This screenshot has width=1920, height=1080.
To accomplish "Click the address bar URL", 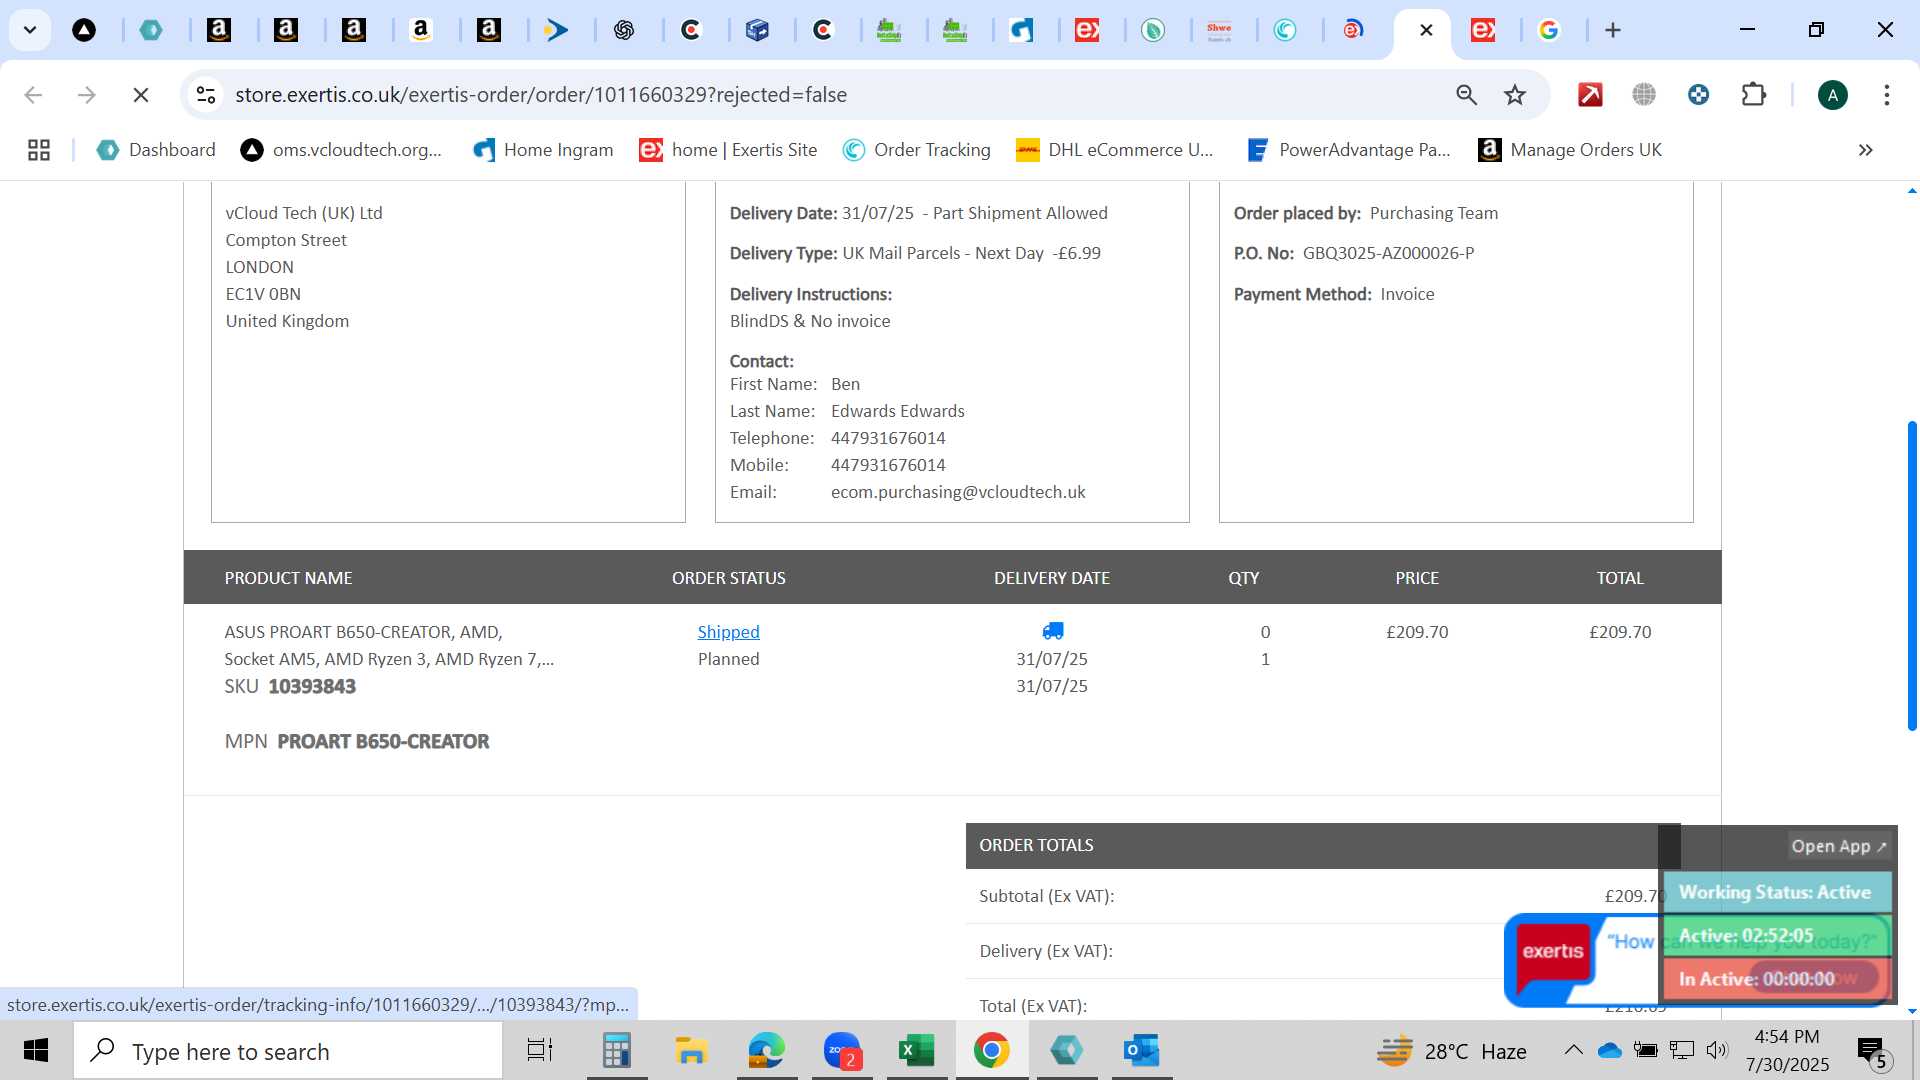I will pyautogui.click(x=541, y=95).
